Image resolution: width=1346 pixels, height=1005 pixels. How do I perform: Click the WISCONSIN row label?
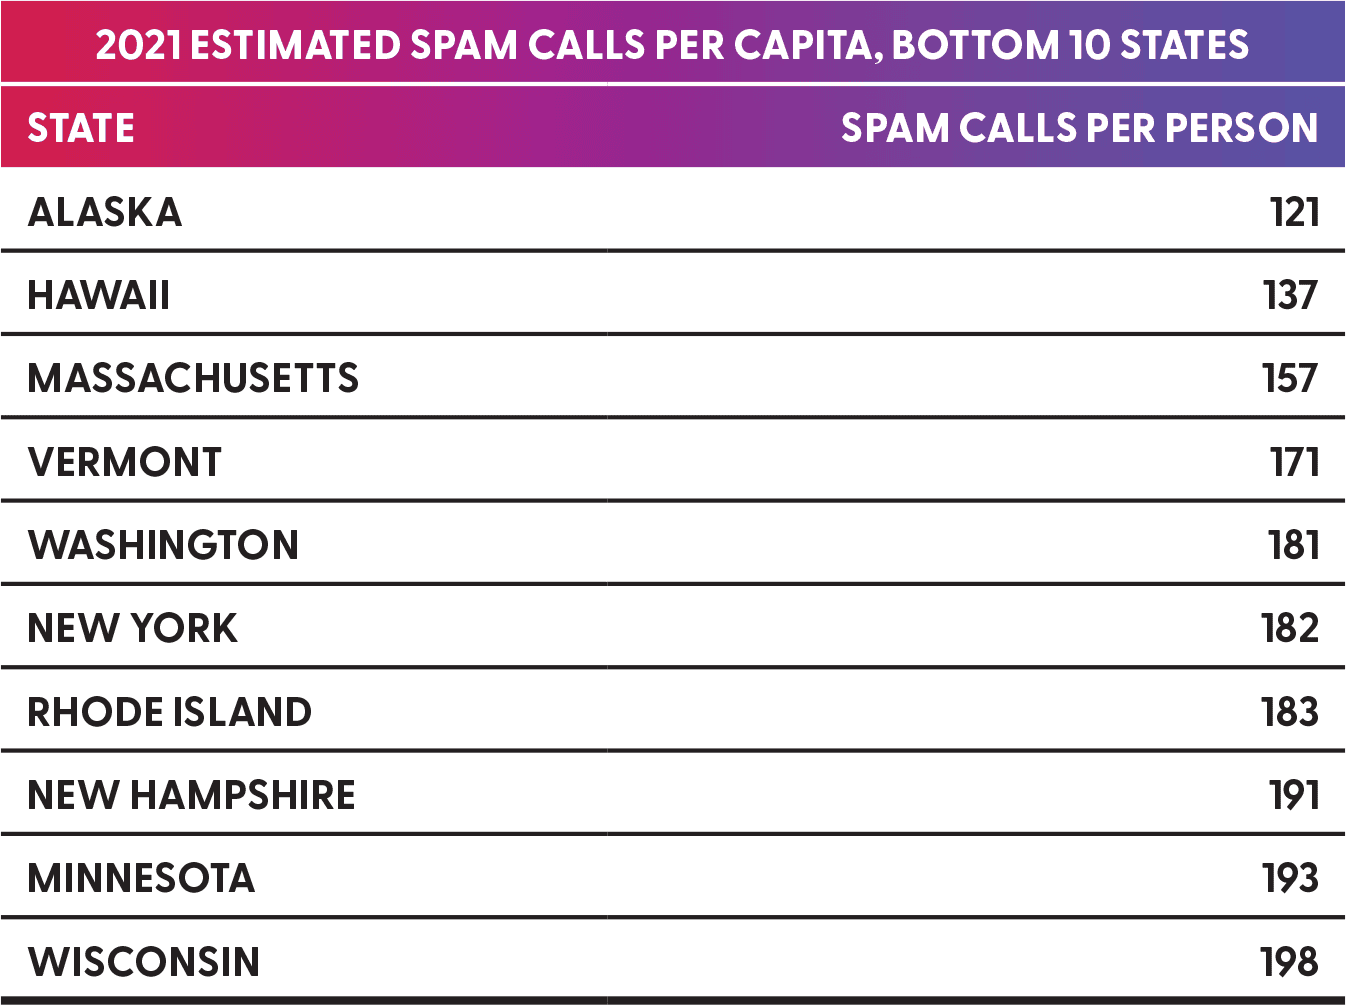pos(144,962)
